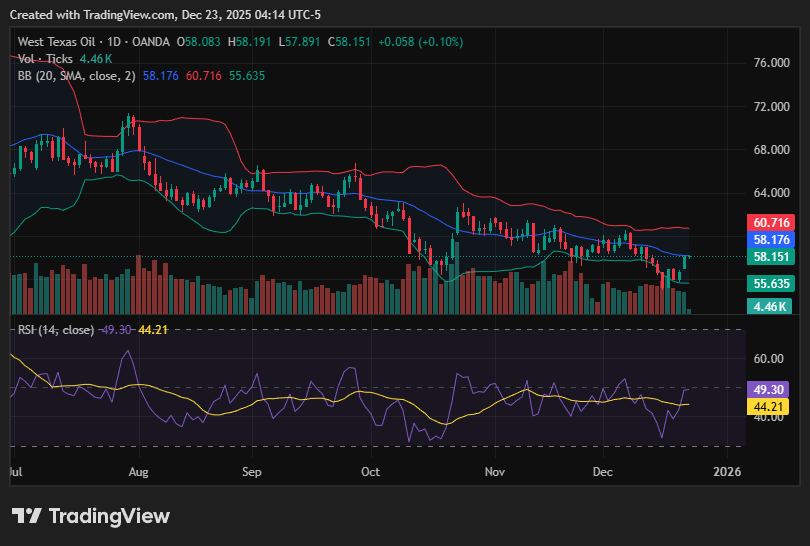Select the Oct marker on time axis
The image size is (810, 546).
(370, 470)
